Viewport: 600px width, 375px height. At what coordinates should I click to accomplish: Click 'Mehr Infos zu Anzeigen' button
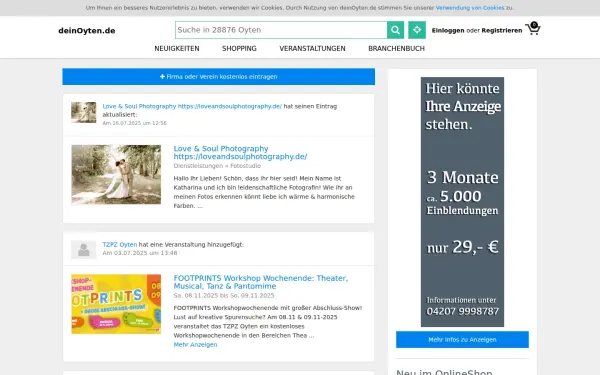pyautogui.click(x=462, y=339)
